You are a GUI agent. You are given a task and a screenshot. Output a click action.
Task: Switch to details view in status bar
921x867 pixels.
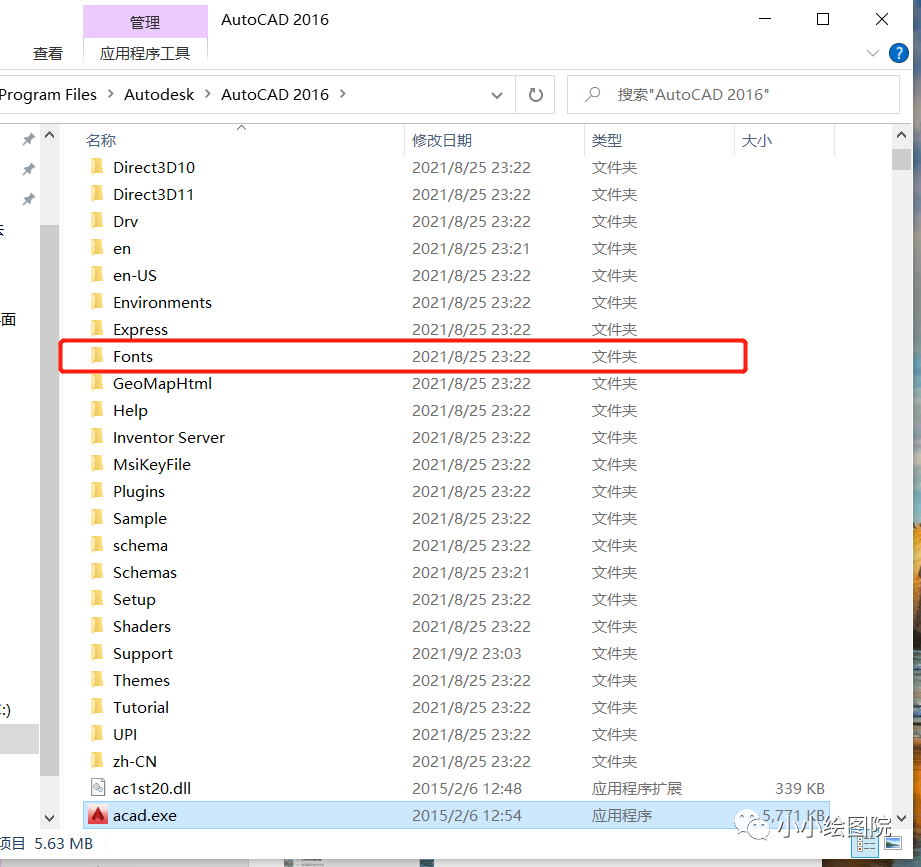click(x=866, y=844)
